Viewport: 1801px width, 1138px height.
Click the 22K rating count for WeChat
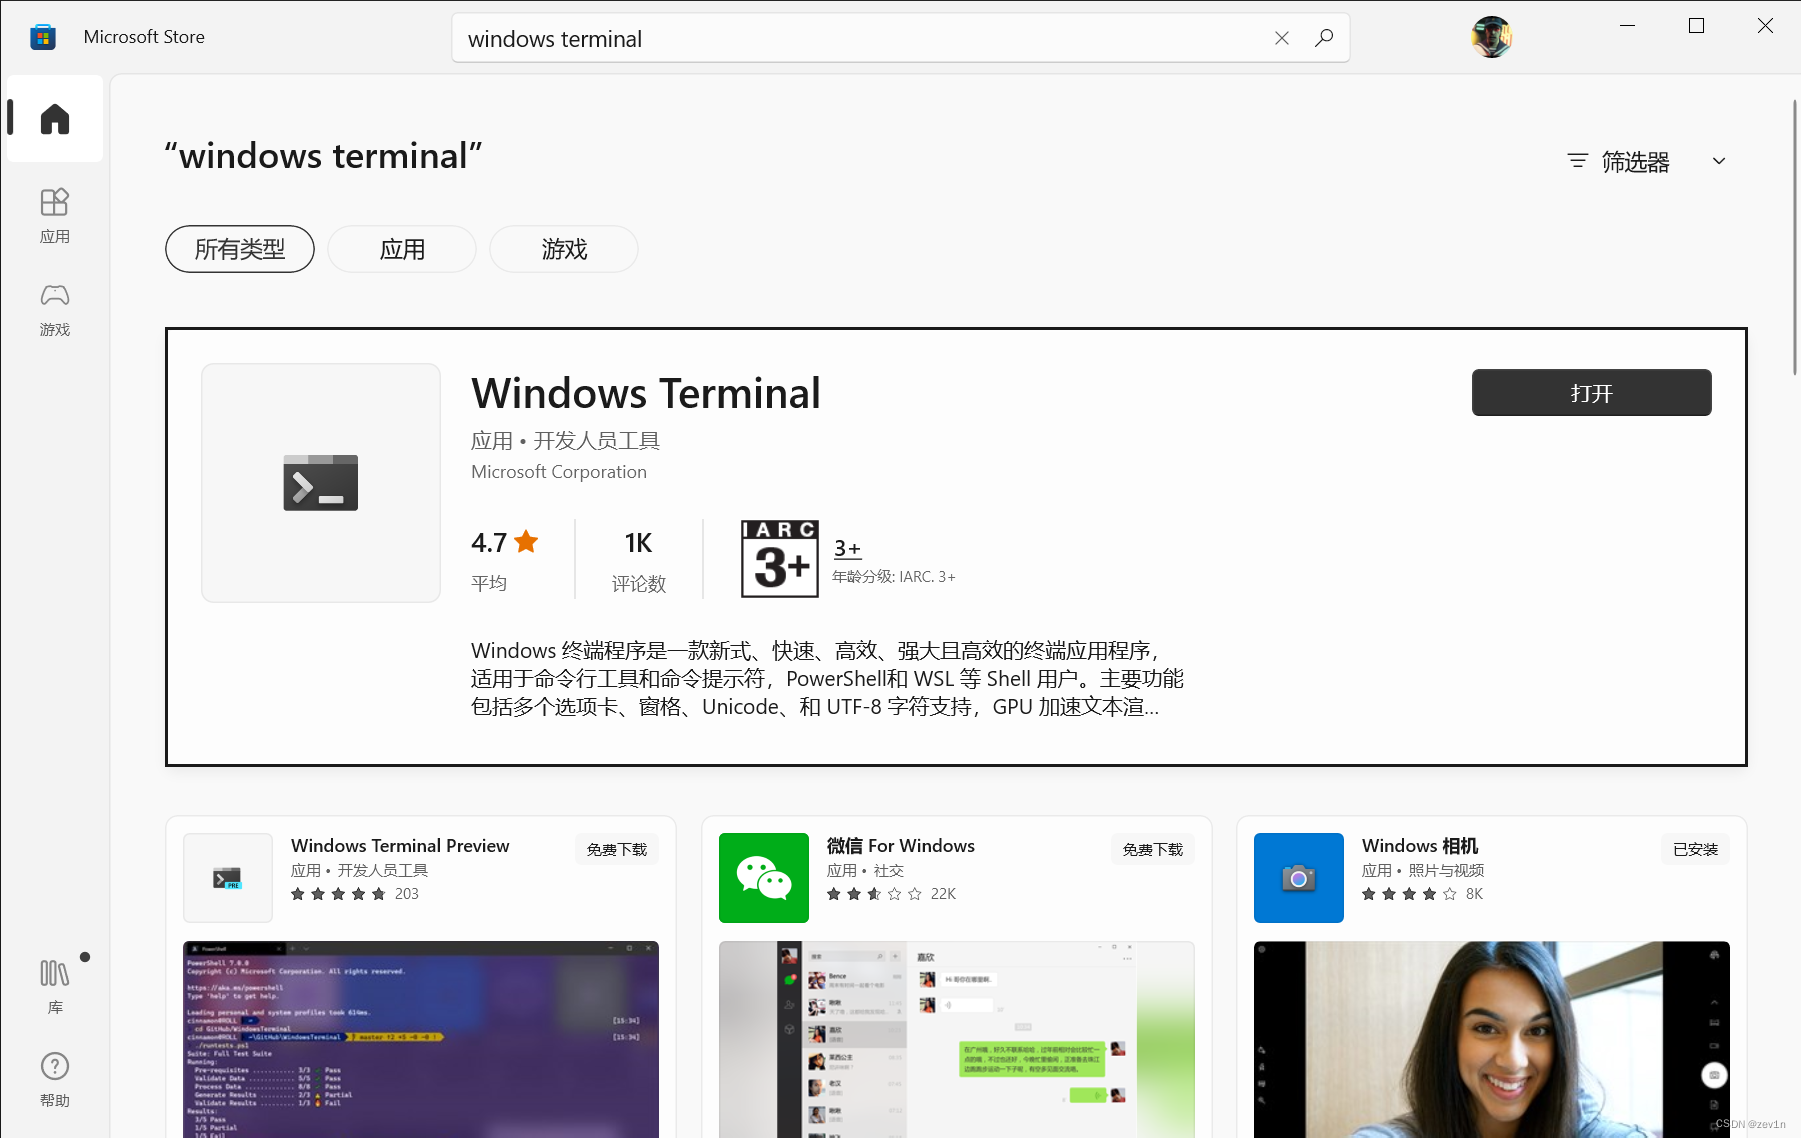(x=943, y=894)
